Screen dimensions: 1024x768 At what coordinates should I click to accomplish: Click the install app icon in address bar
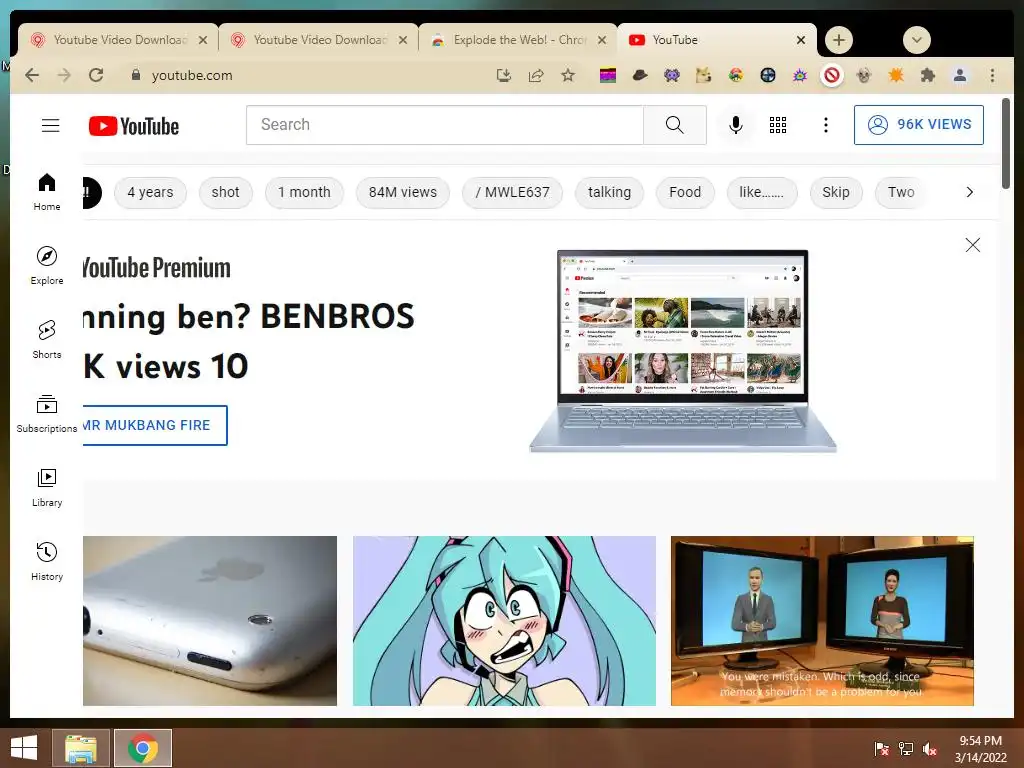504,75
